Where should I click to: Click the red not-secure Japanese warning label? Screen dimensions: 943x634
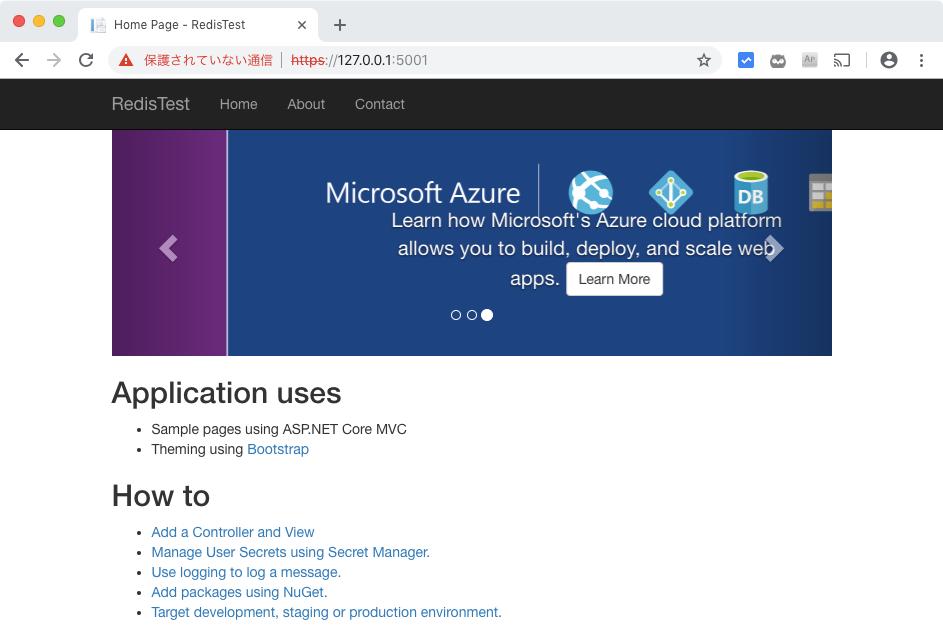click(208, 60)
